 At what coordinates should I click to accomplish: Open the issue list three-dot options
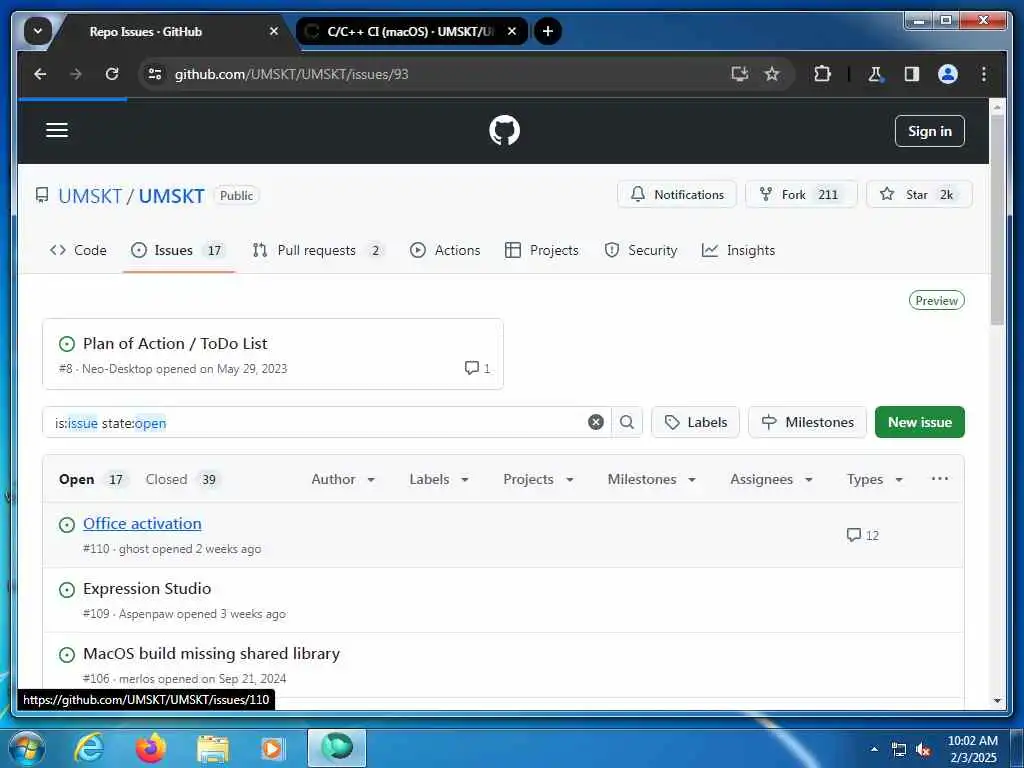[x=940, y=479]
